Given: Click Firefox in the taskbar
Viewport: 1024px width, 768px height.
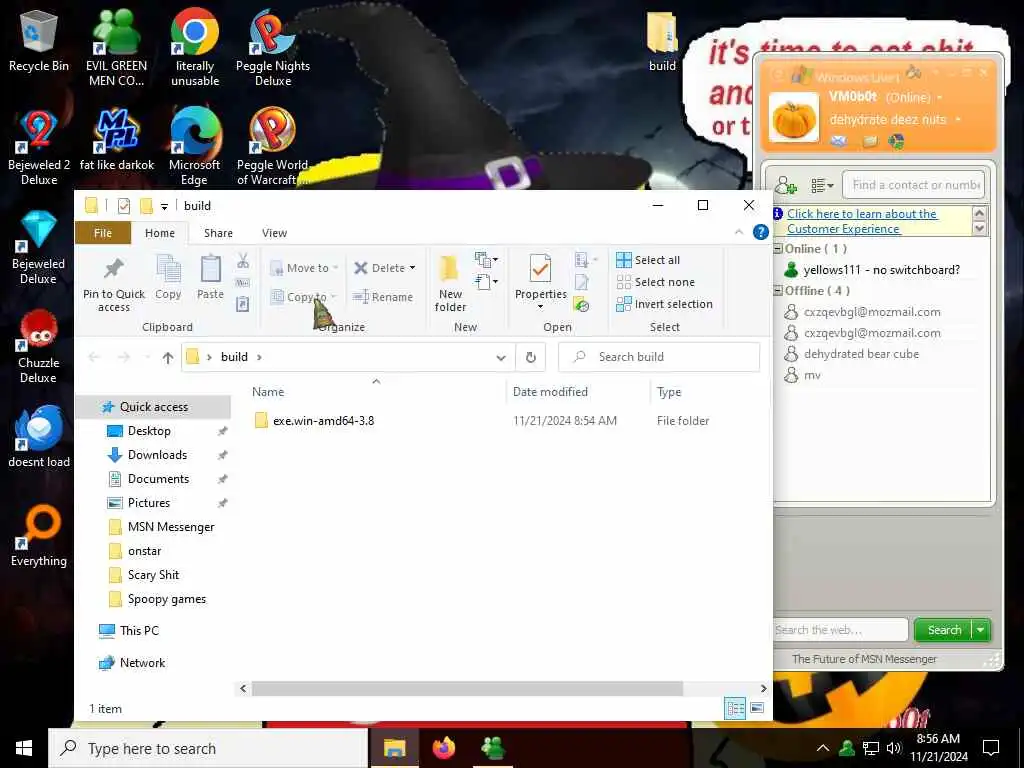Looking at the screenshot, I should [x=444, y=748].
